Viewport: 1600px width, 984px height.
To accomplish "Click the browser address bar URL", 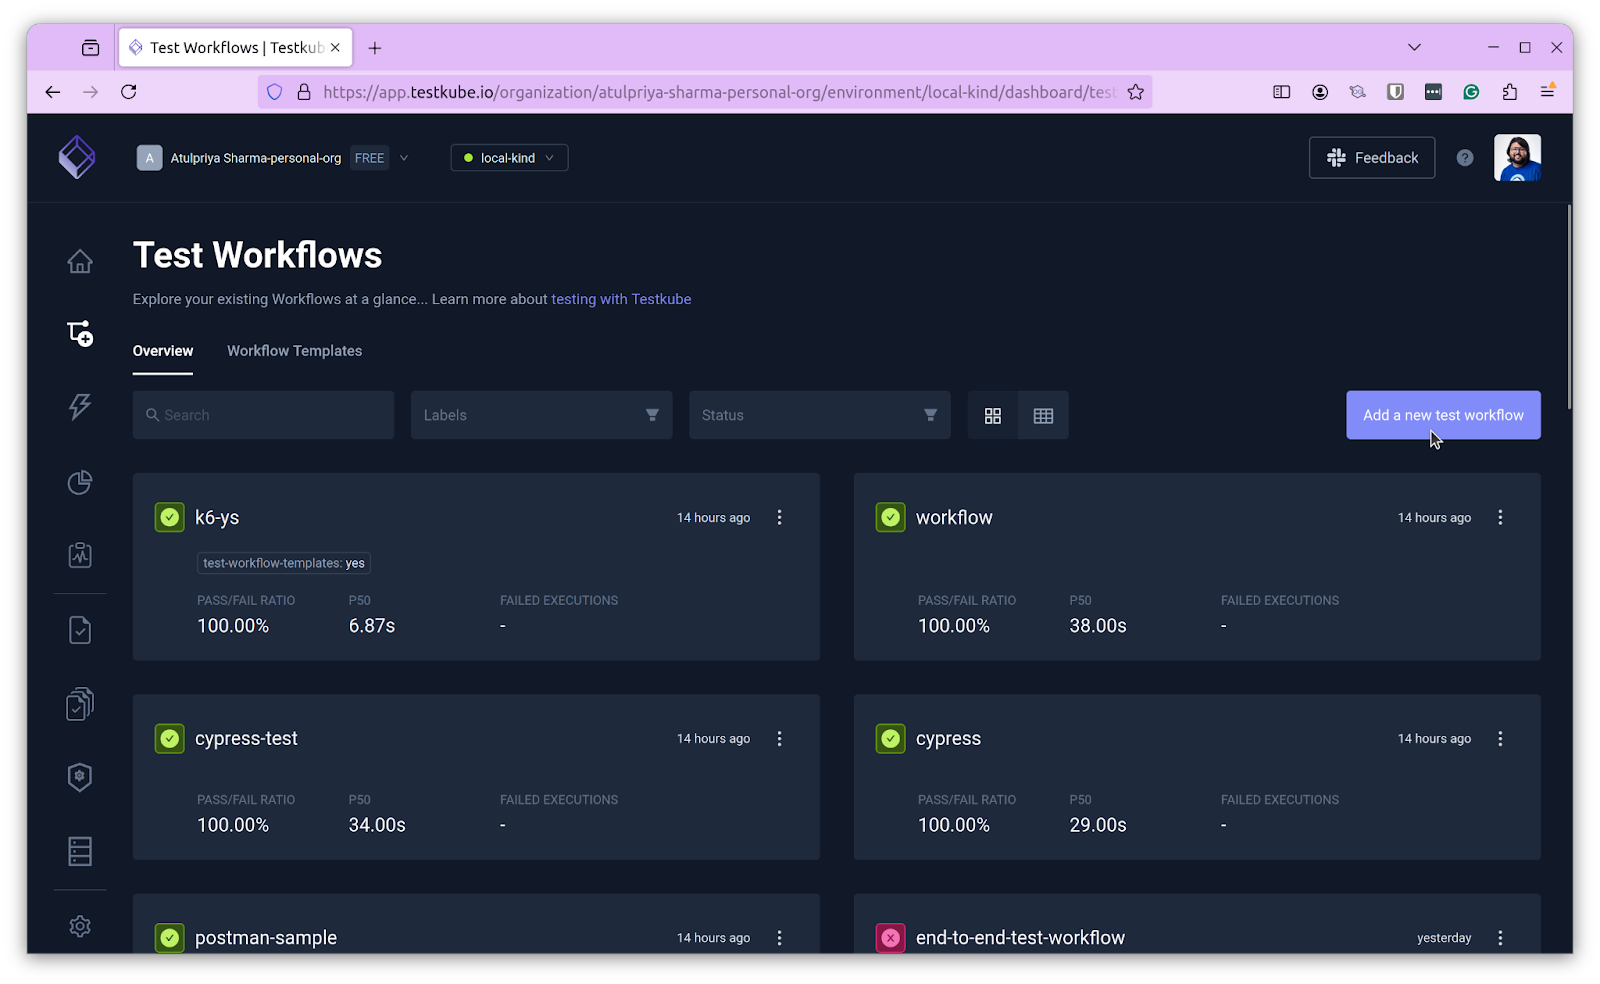I will pos(719,92).
